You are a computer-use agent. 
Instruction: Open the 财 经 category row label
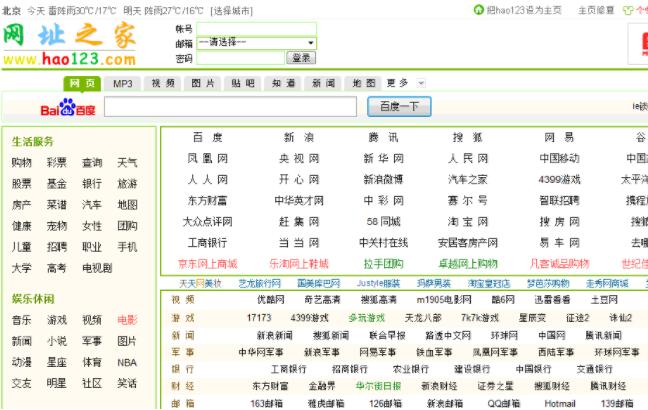click(183, 386)
